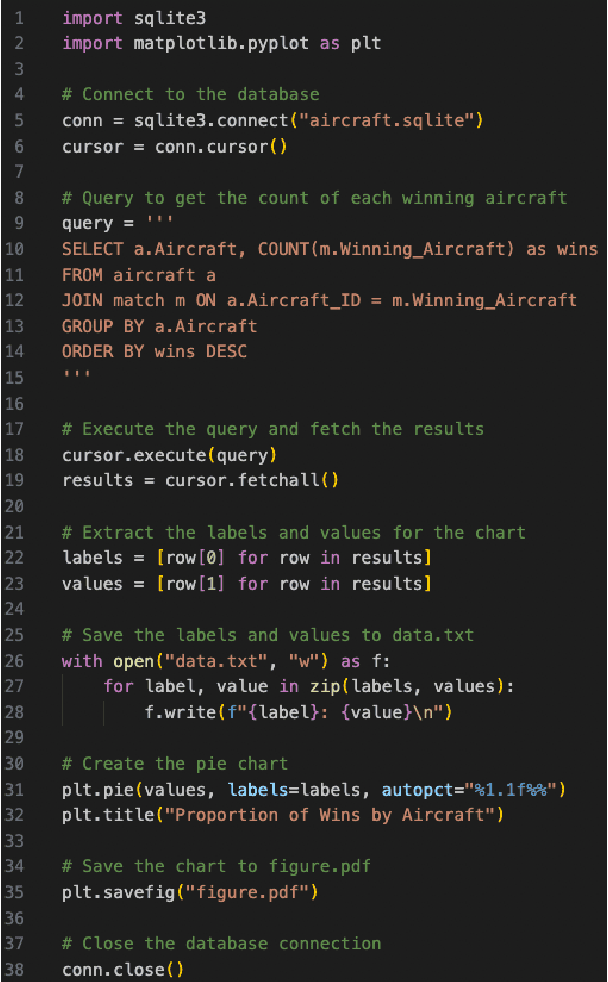The width and height of the screenshot is (608, 982).
Task: Click line number 25 in the gutter
Action: pos(16,635)
